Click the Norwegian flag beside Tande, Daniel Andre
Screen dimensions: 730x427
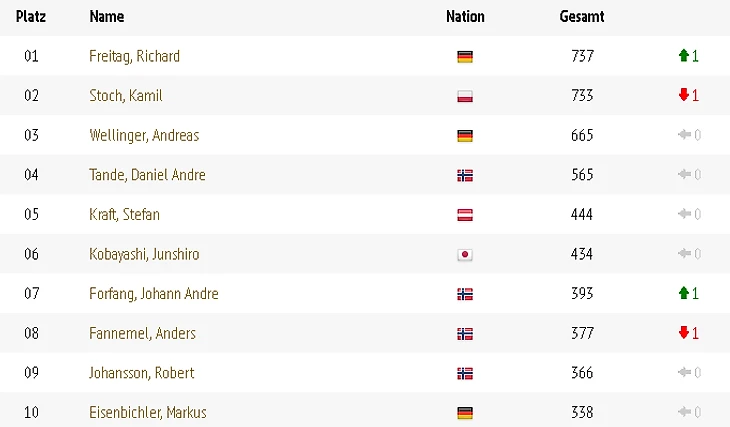click(x=464, y=175)
